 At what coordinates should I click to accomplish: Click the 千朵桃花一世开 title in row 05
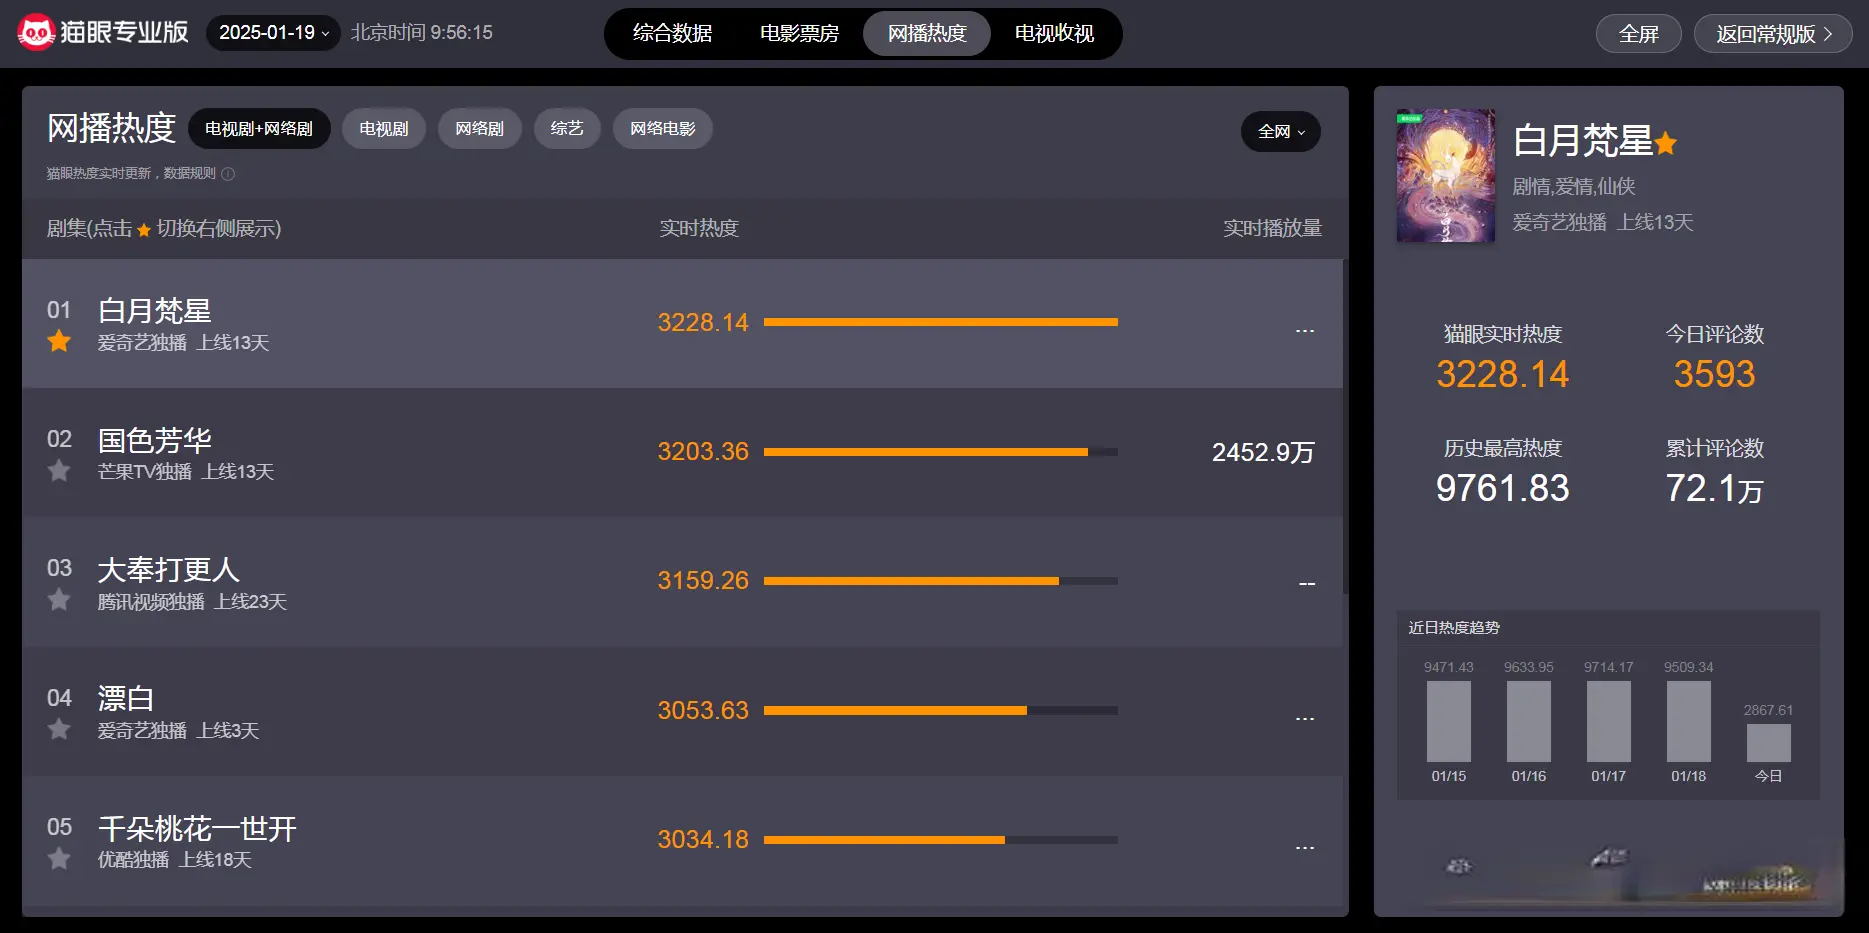tap(197, 828)
